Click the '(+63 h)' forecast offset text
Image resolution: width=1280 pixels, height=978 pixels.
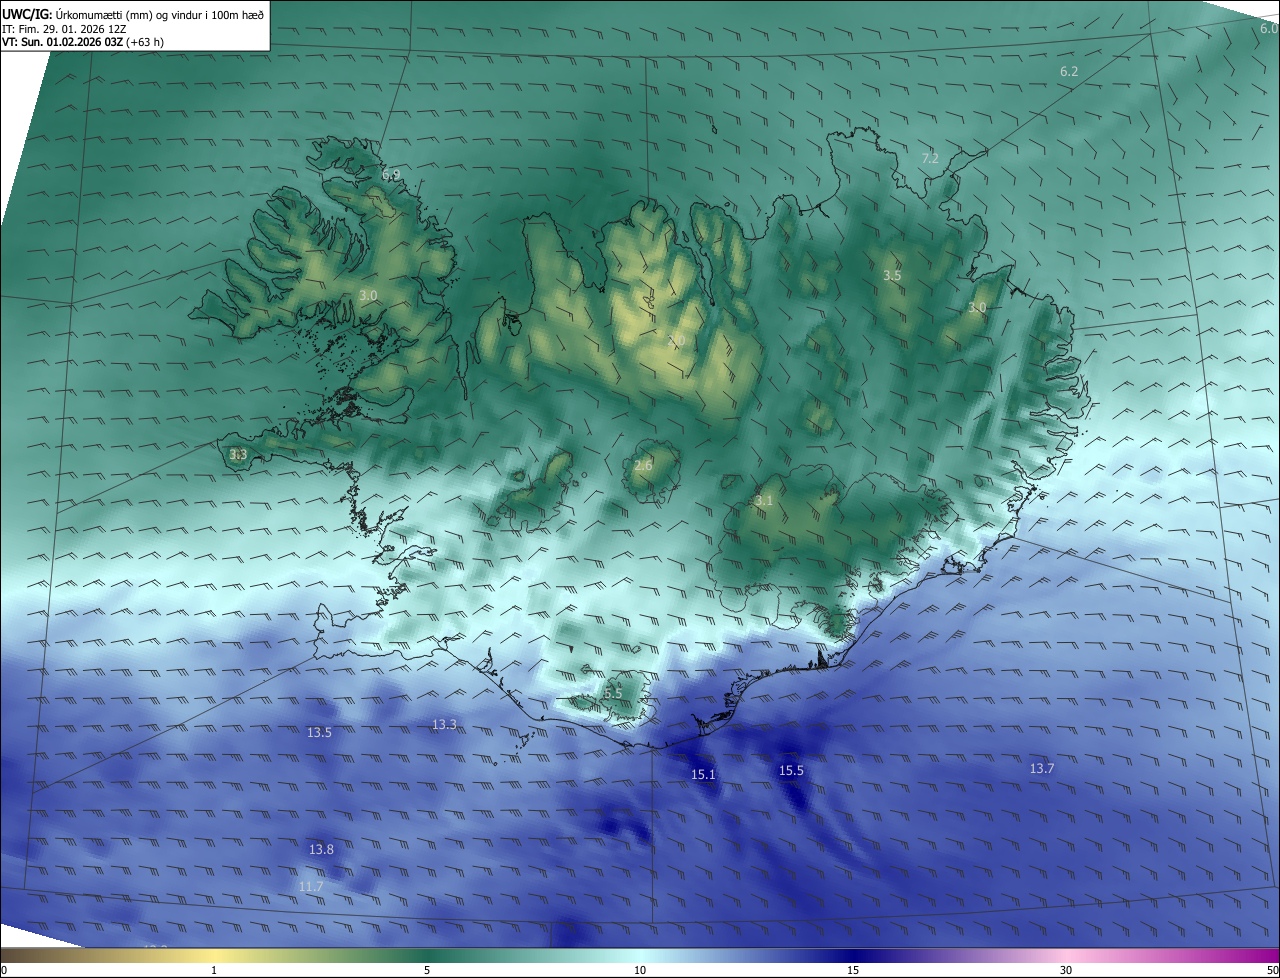point(146,42)
